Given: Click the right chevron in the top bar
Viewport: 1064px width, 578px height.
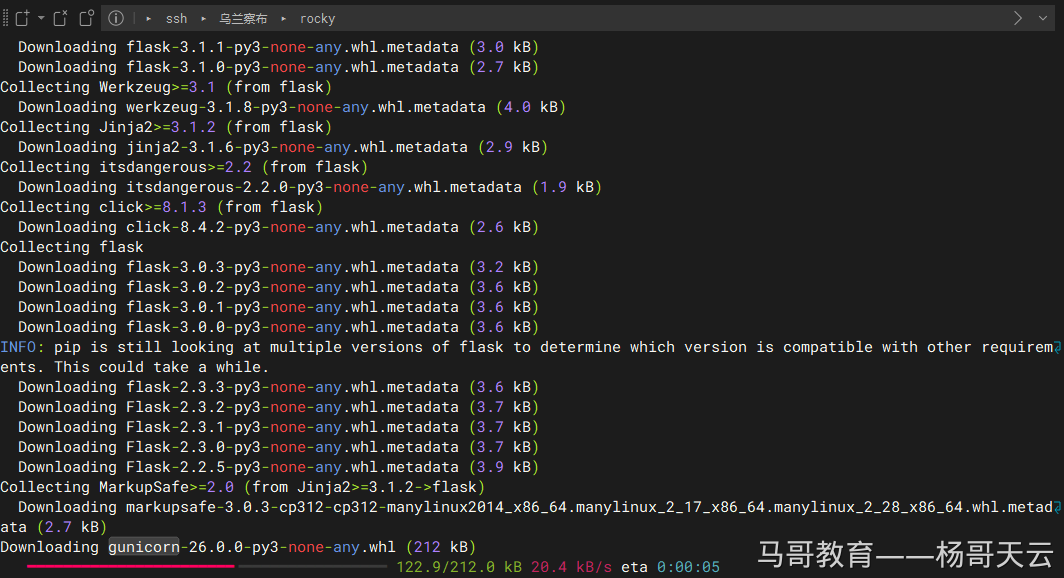Looking at the screenshot, I should [x=1017, y=18].
